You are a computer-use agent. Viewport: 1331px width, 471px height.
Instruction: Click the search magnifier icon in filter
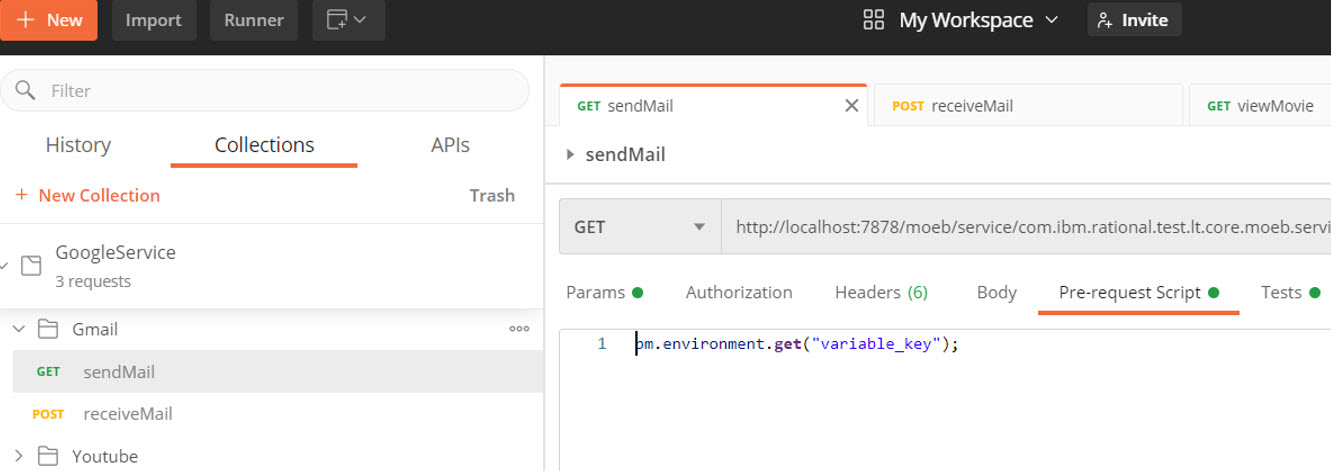[25, 91]
